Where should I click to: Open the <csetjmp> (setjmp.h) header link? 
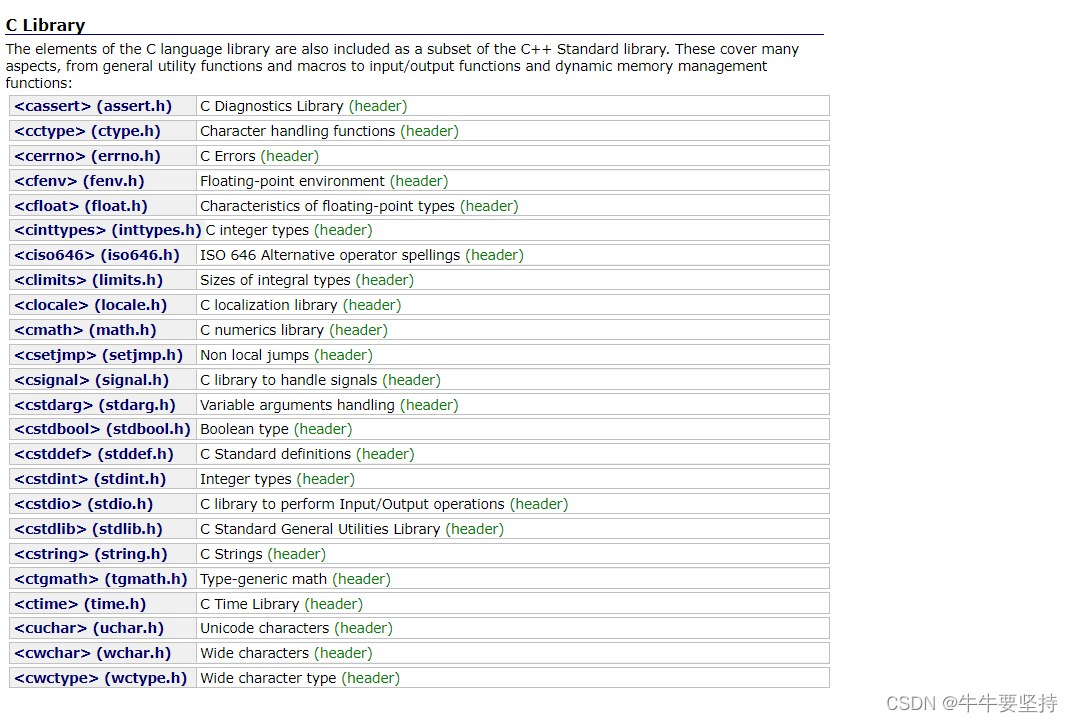99,355
